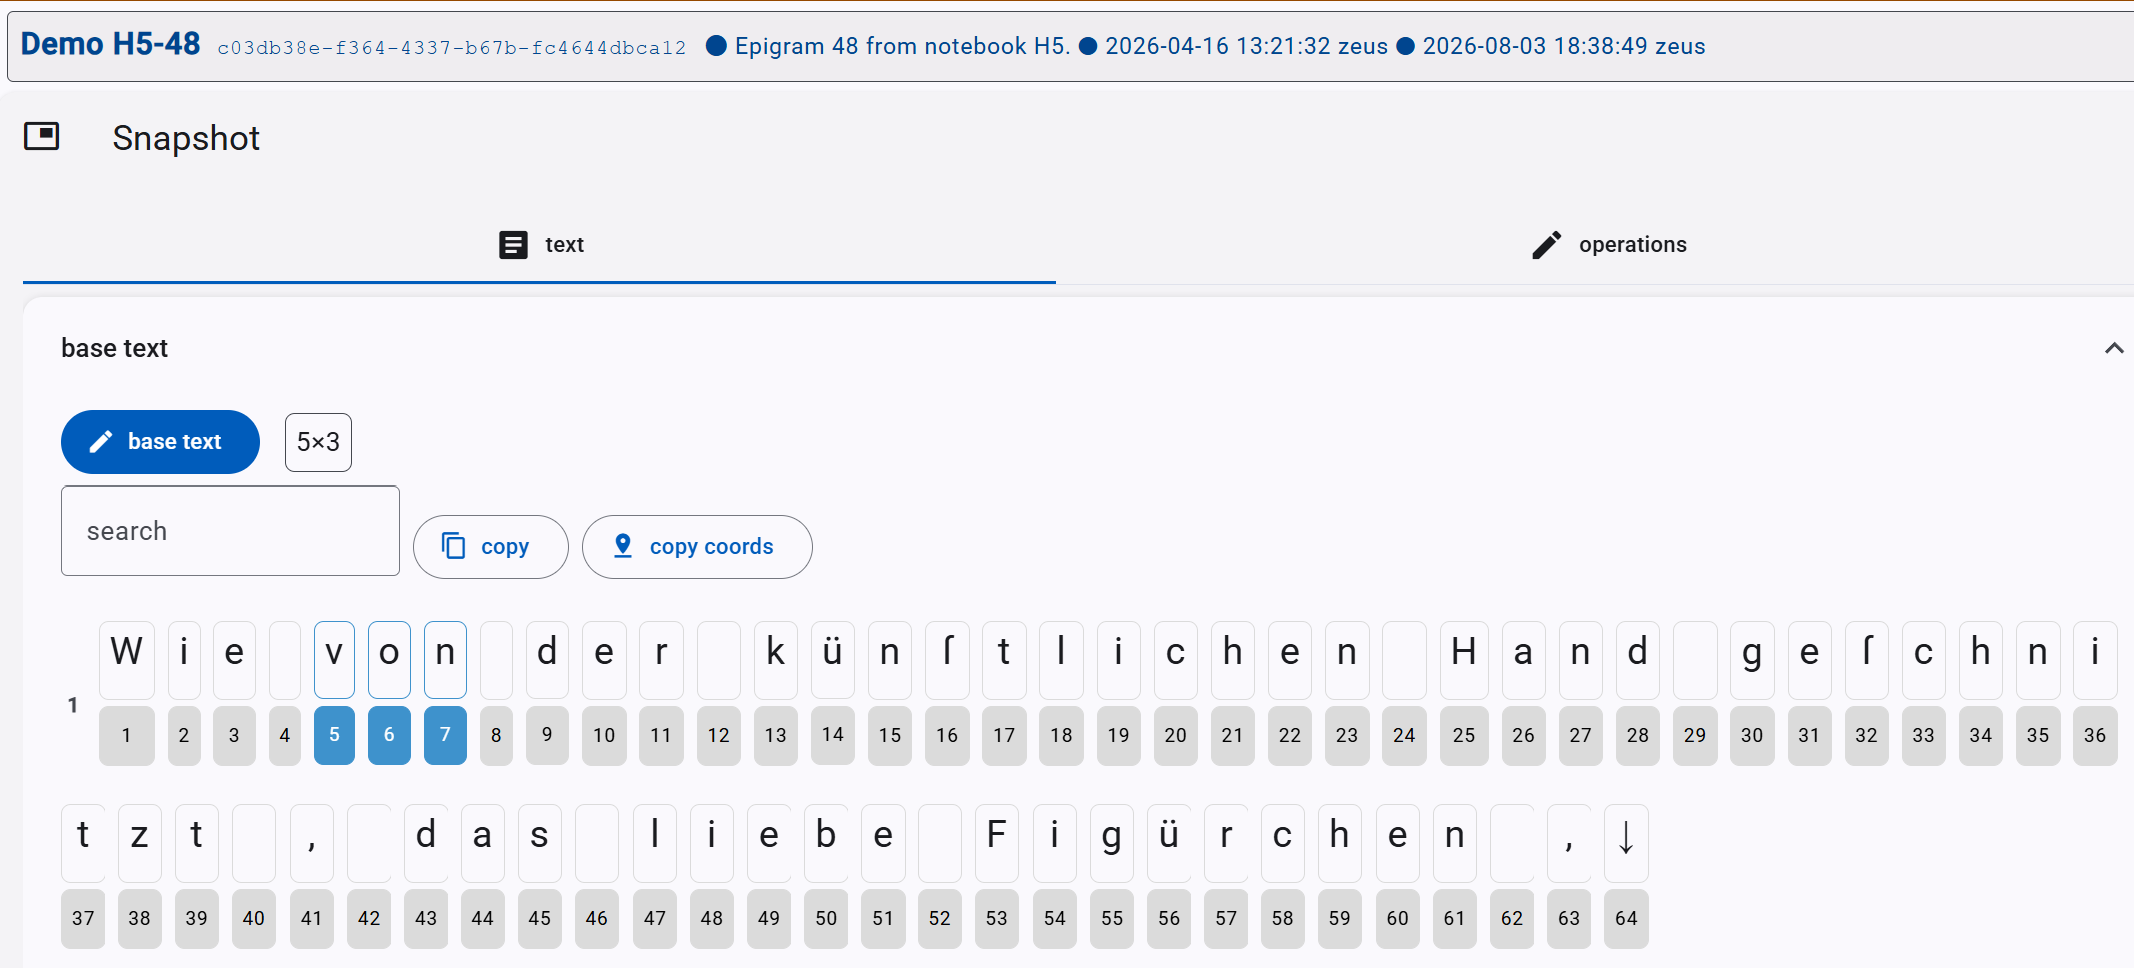Select position number 8 chip
The image size is (2134, 968).
(496, 735)
